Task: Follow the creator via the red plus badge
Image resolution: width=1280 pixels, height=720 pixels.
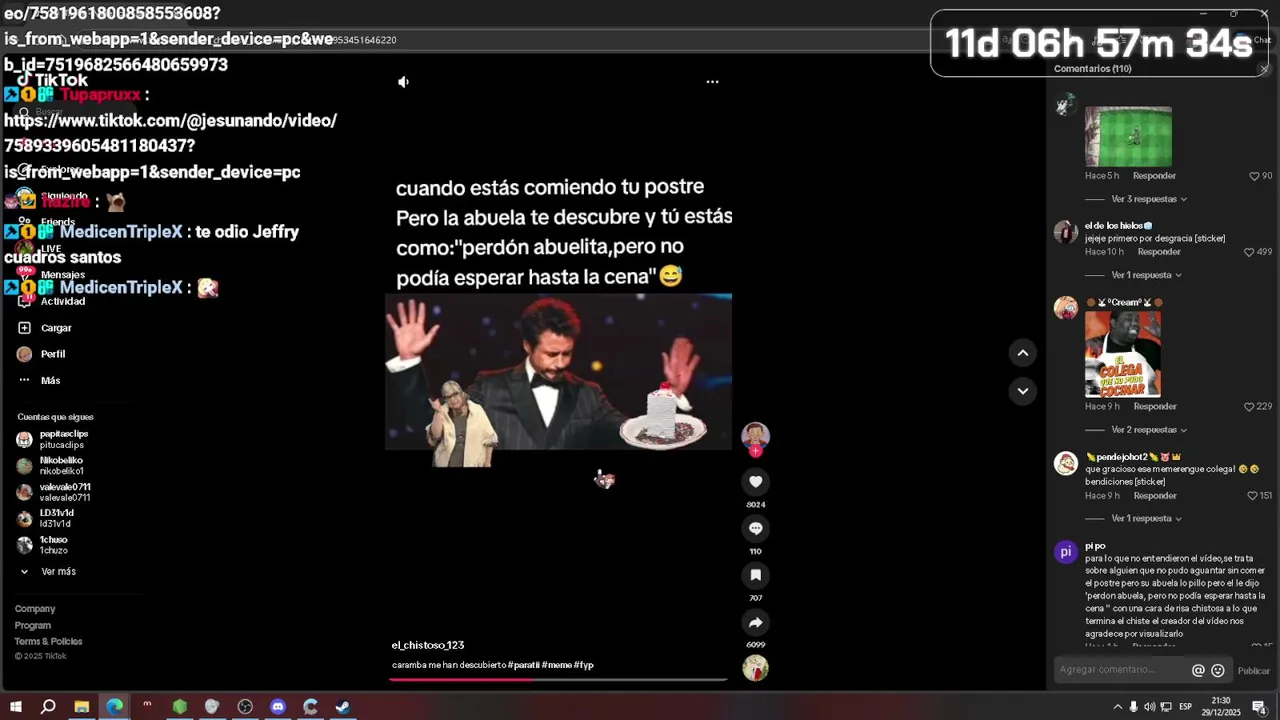Action: click(x=755, y=451)
